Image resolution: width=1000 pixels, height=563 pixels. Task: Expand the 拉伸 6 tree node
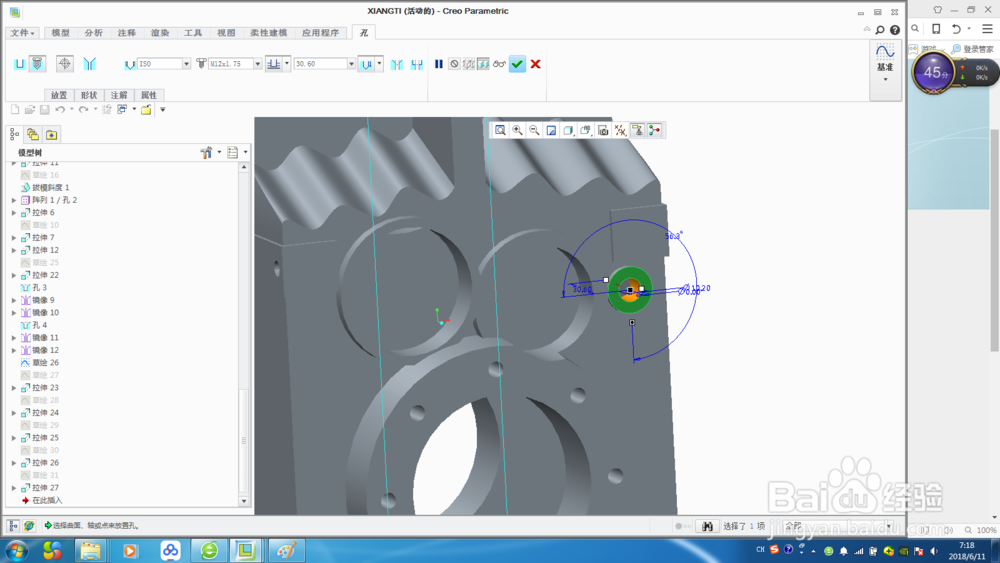tap(14, 212)
